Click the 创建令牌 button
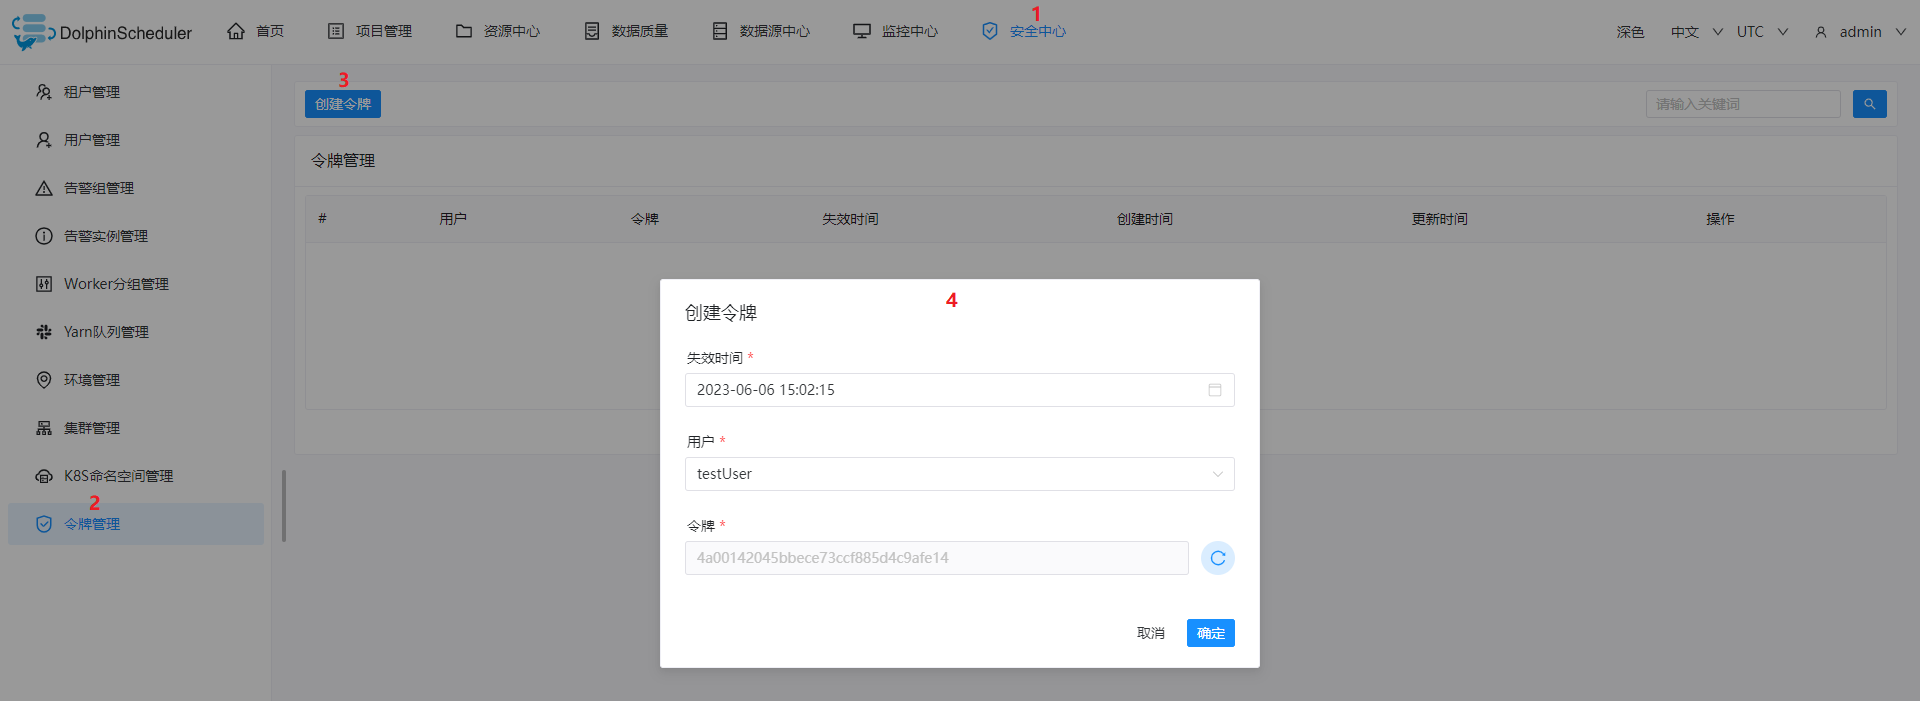 click(x=343, y=104)
